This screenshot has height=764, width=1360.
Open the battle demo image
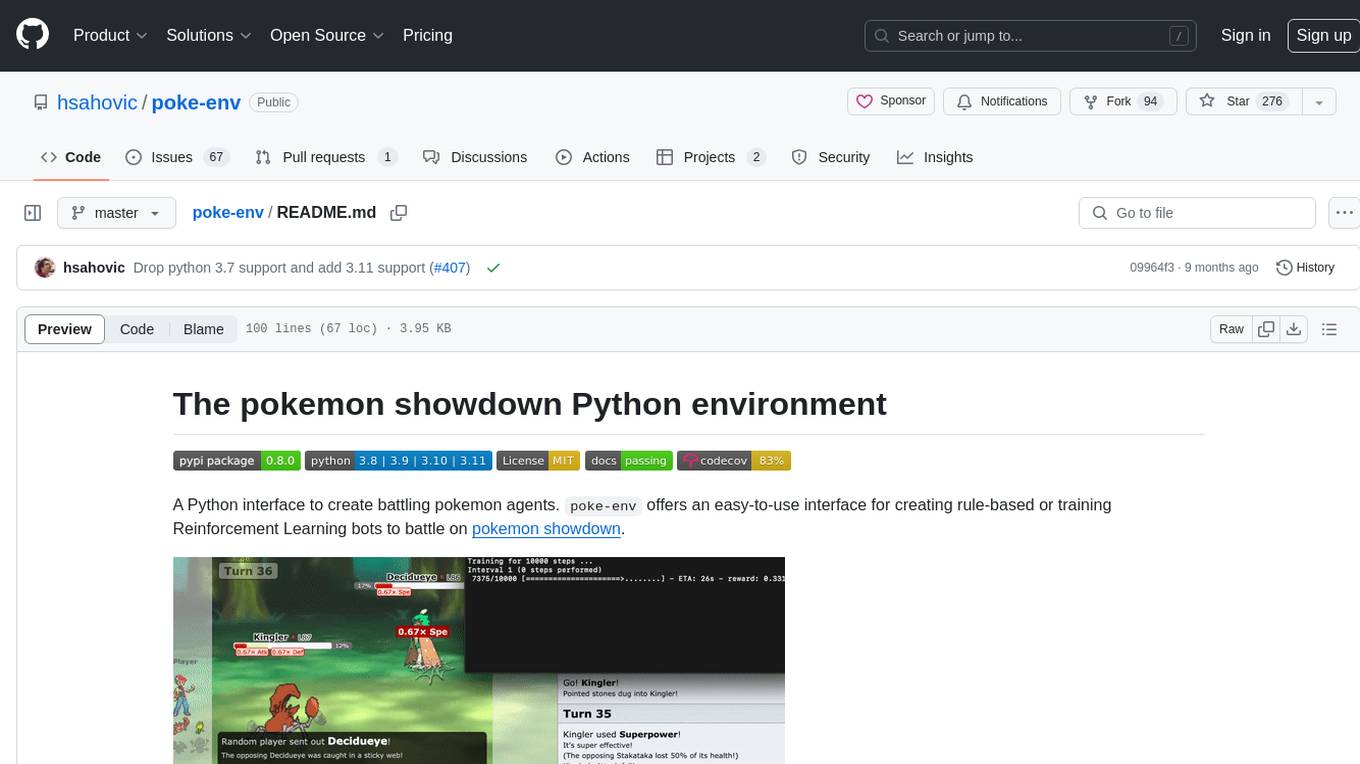[479, 660]
